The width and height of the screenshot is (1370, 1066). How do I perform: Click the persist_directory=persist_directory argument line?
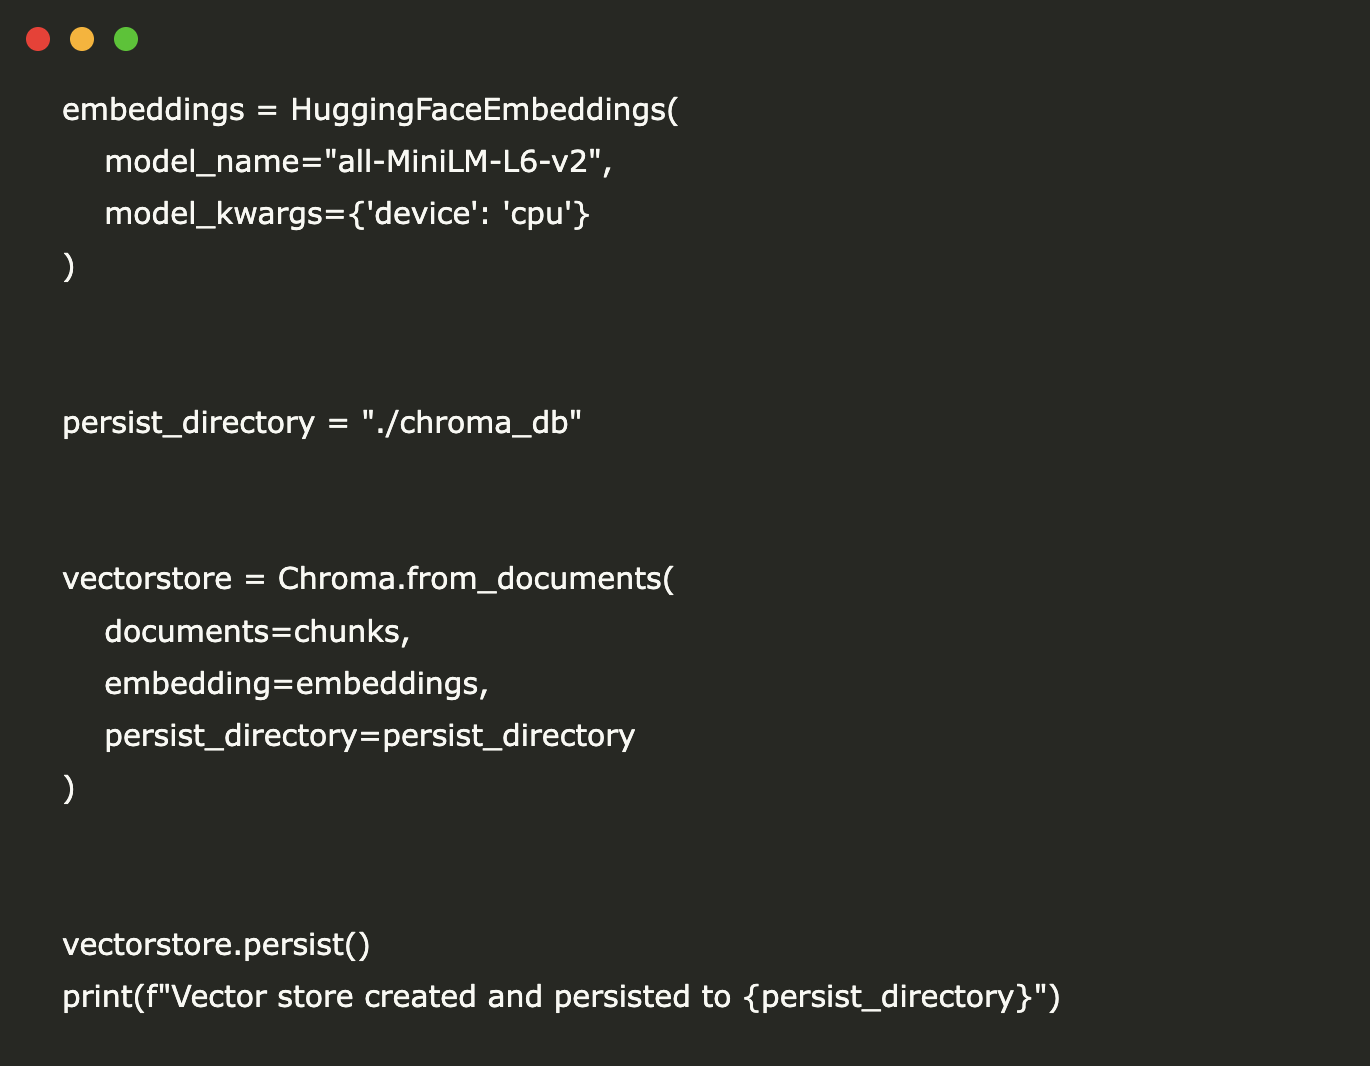click(369, 735)
